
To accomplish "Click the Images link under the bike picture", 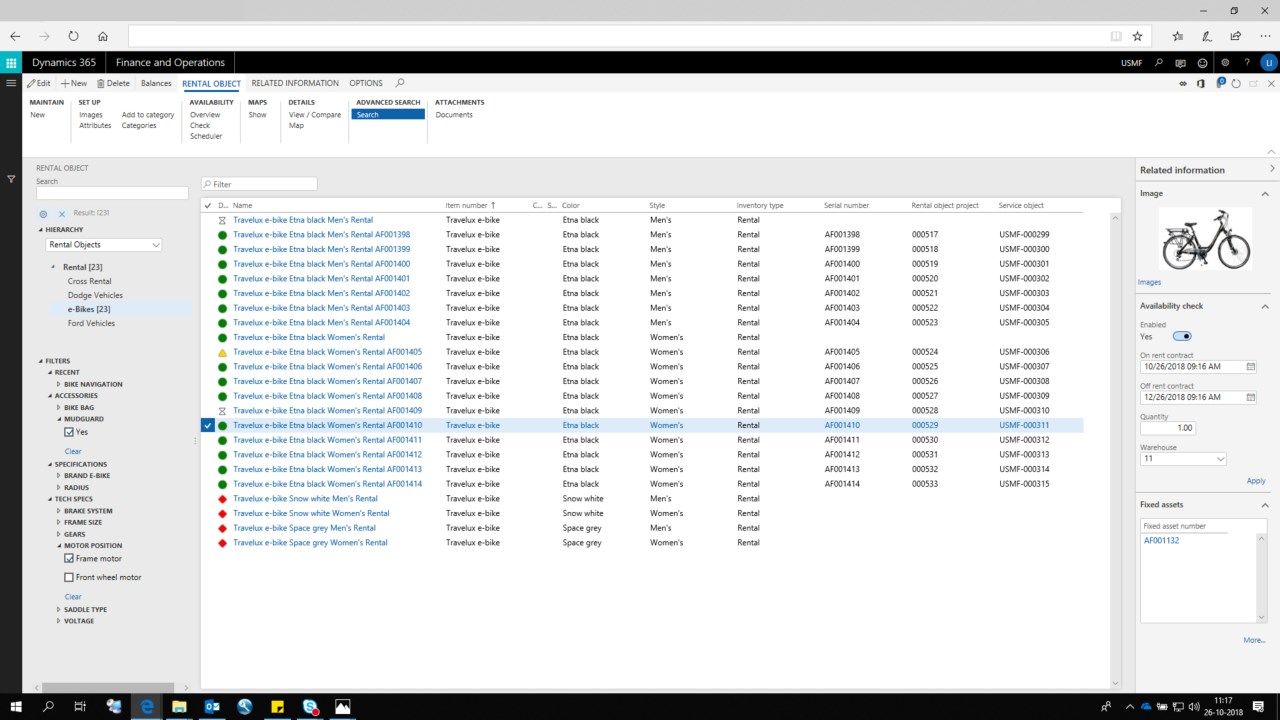I will point(1149,282).
